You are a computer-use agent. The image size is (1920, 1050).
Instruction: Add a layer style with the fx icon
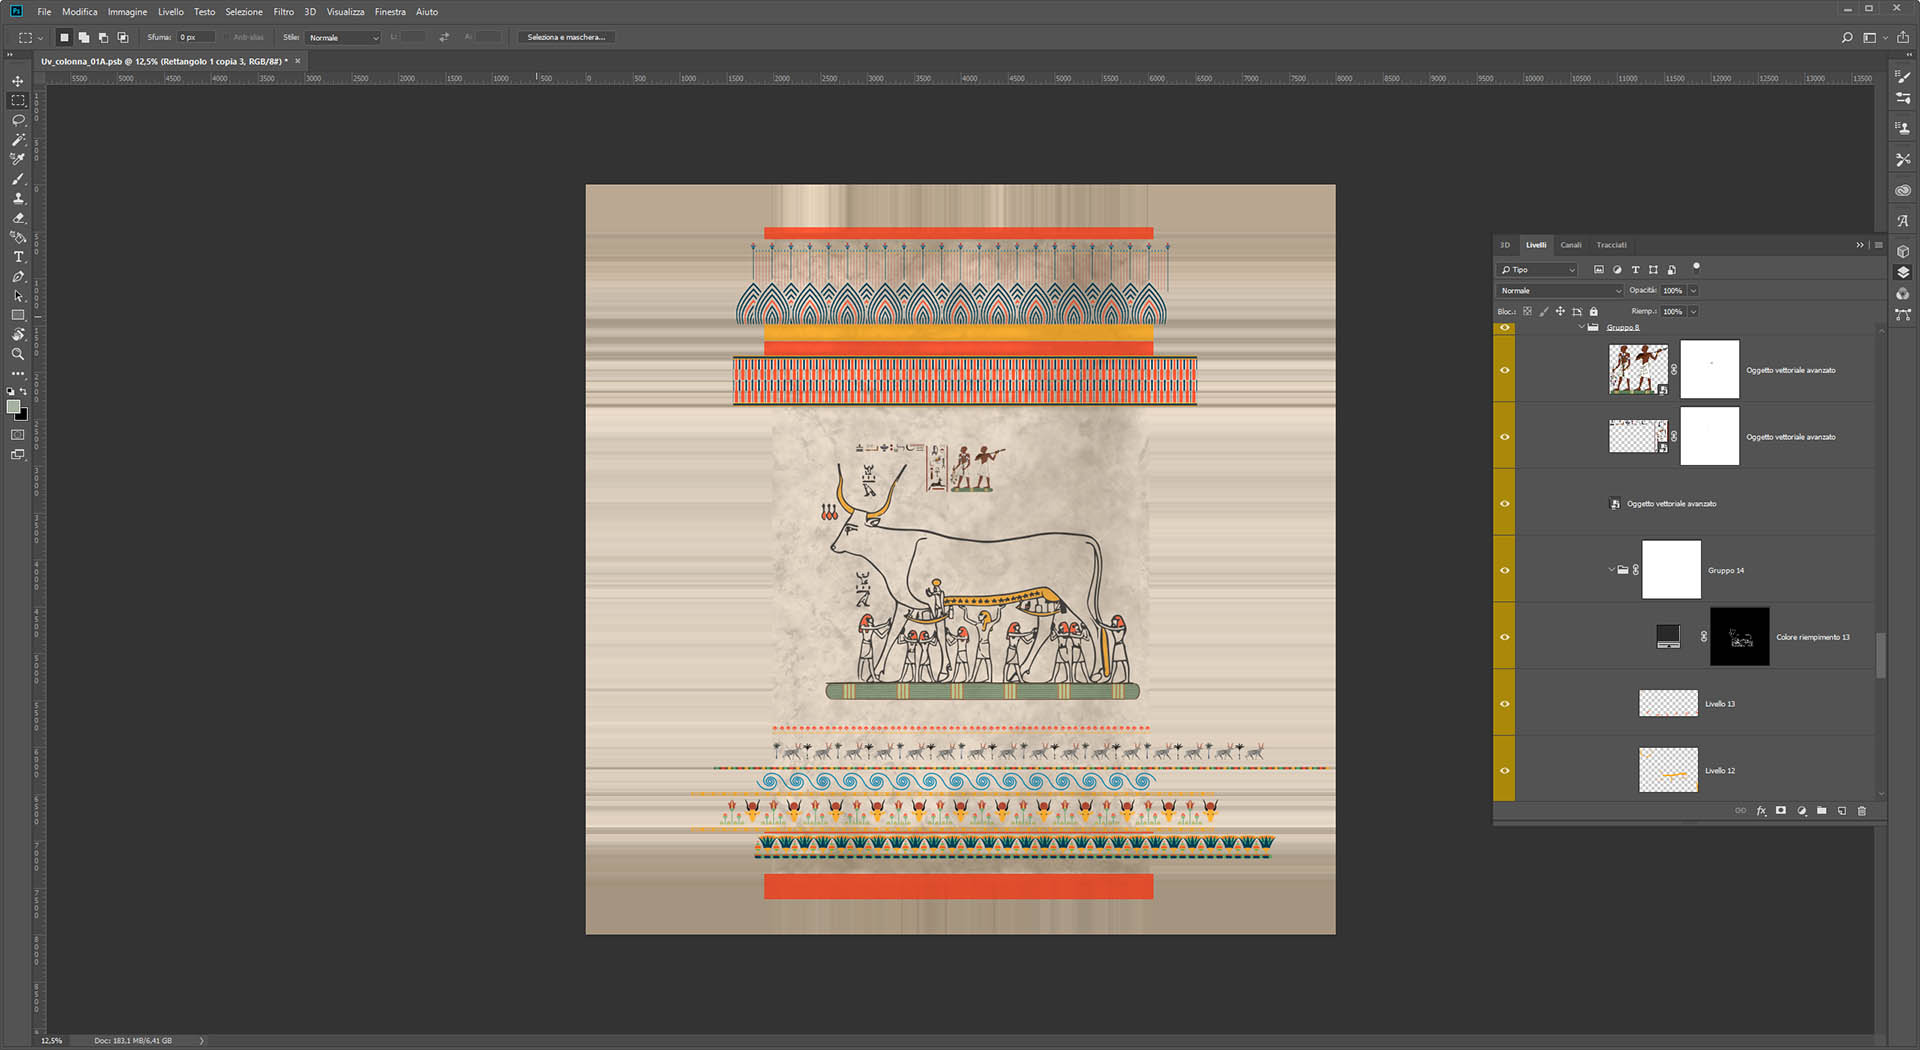click(x=1761, y=811)
